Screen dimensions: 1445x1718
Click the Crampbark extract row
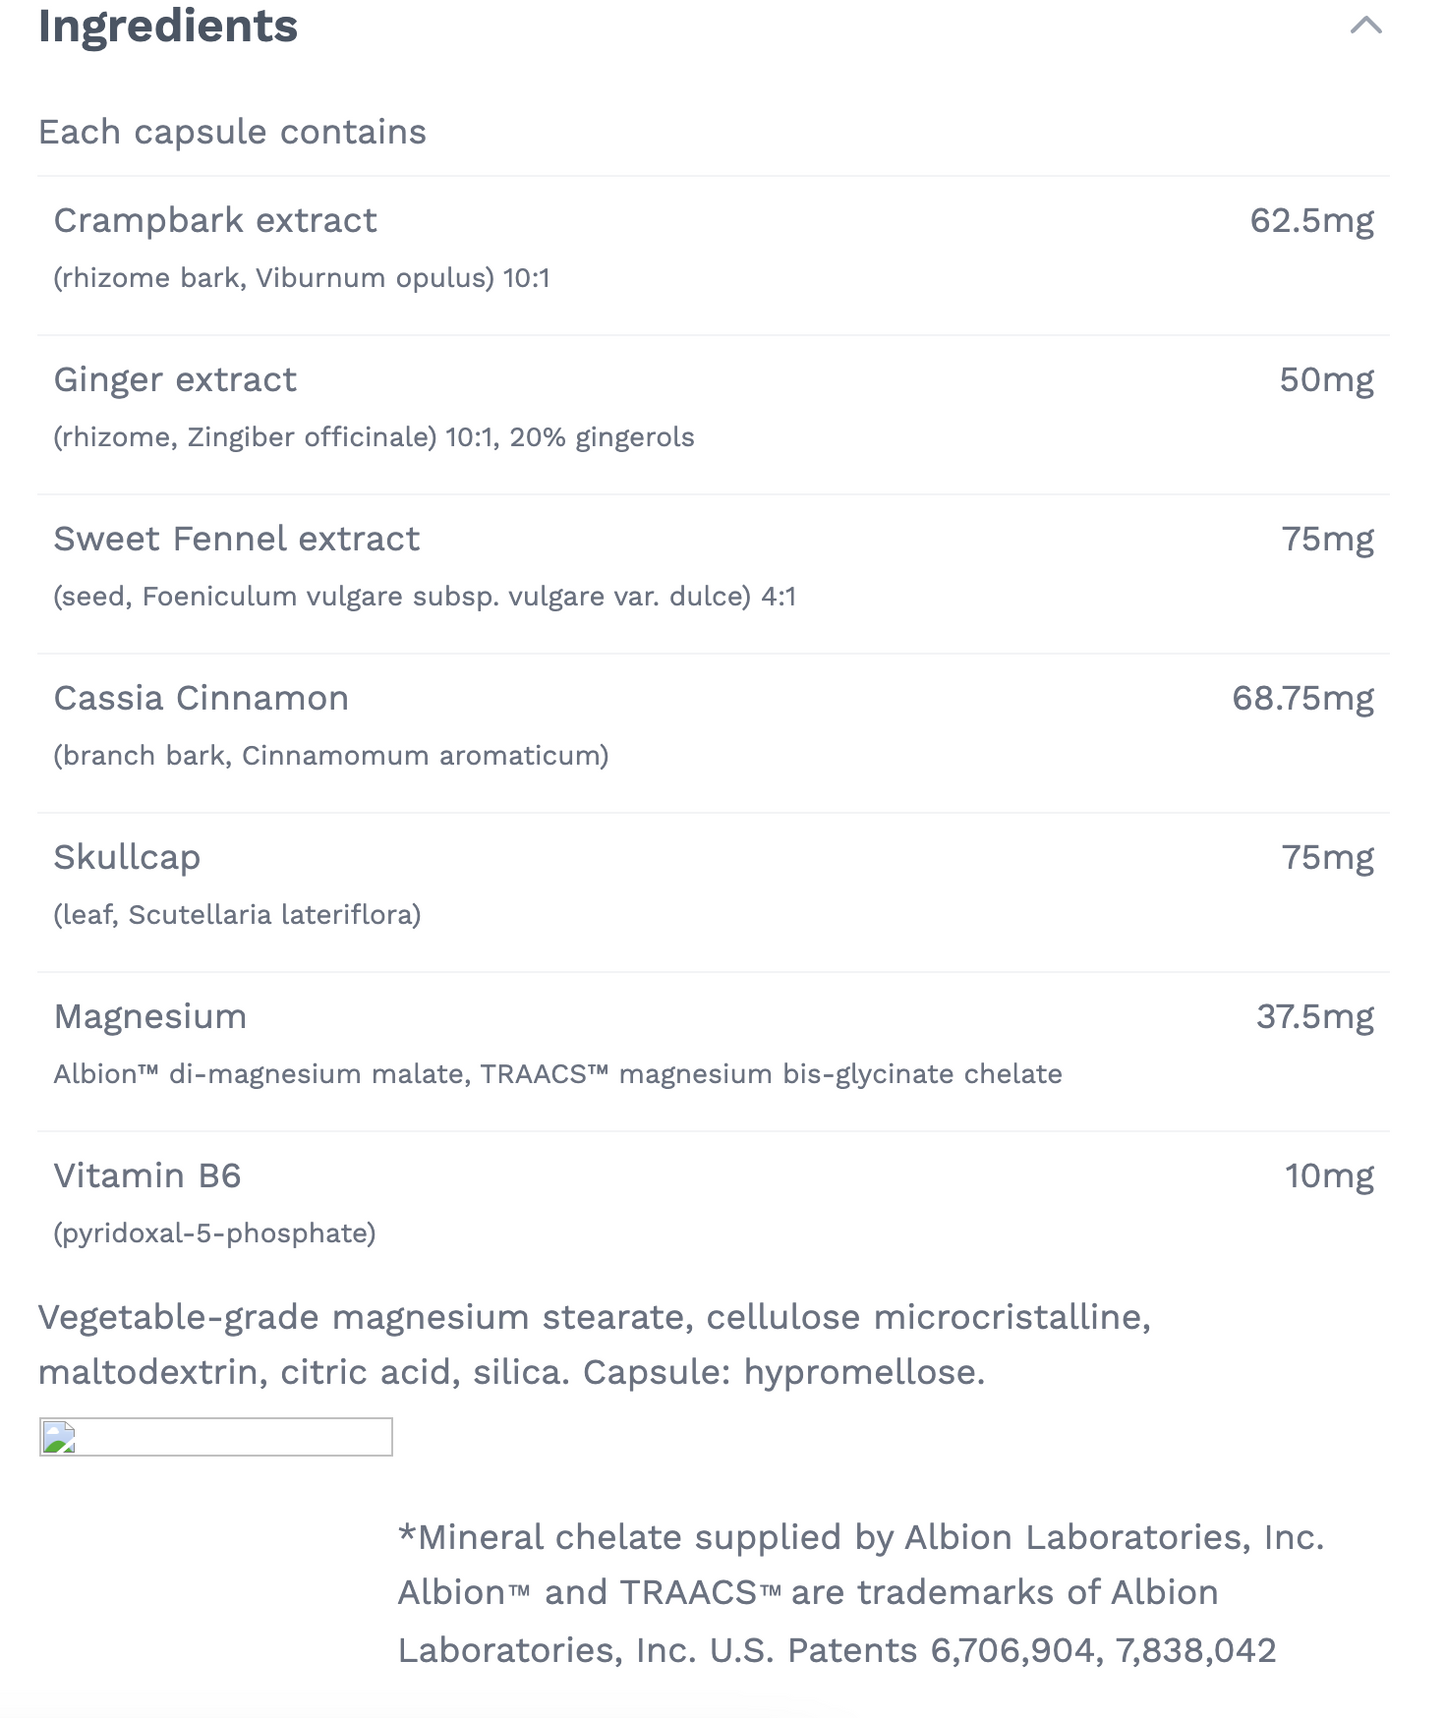(216, 221)
